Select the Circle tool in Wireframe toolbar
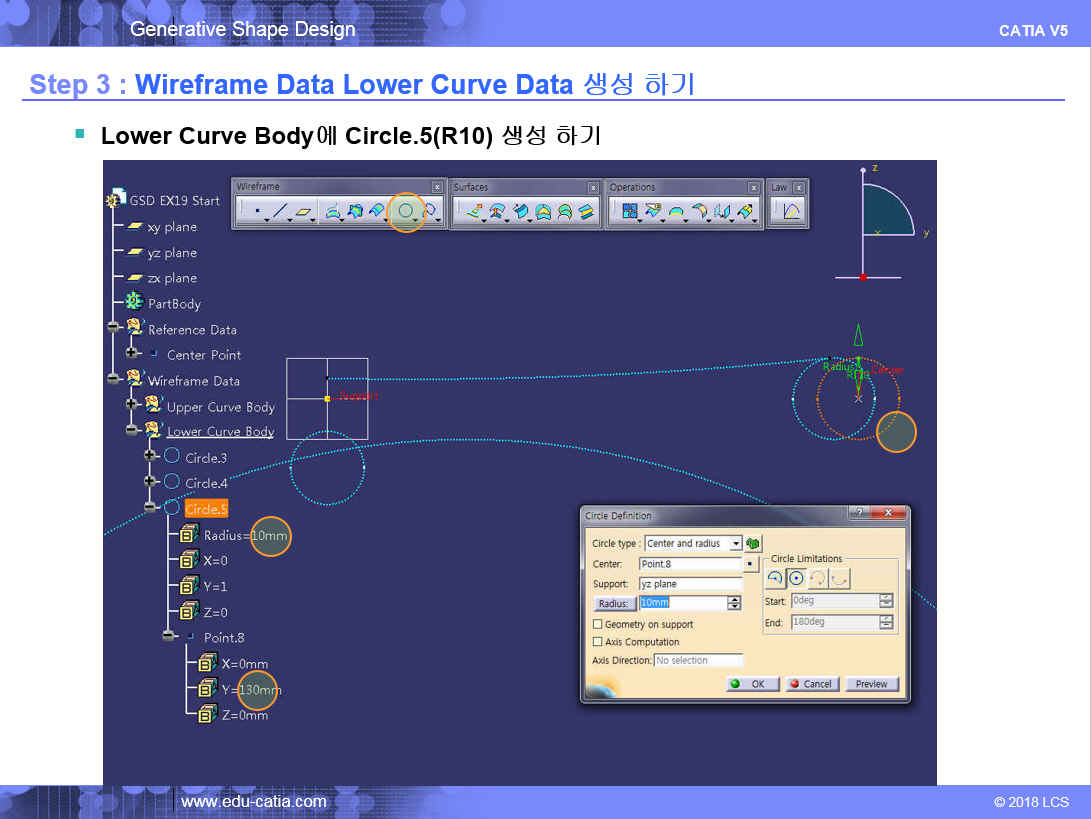This screenshot has width=1091, height=819. [x=406, y=211]
